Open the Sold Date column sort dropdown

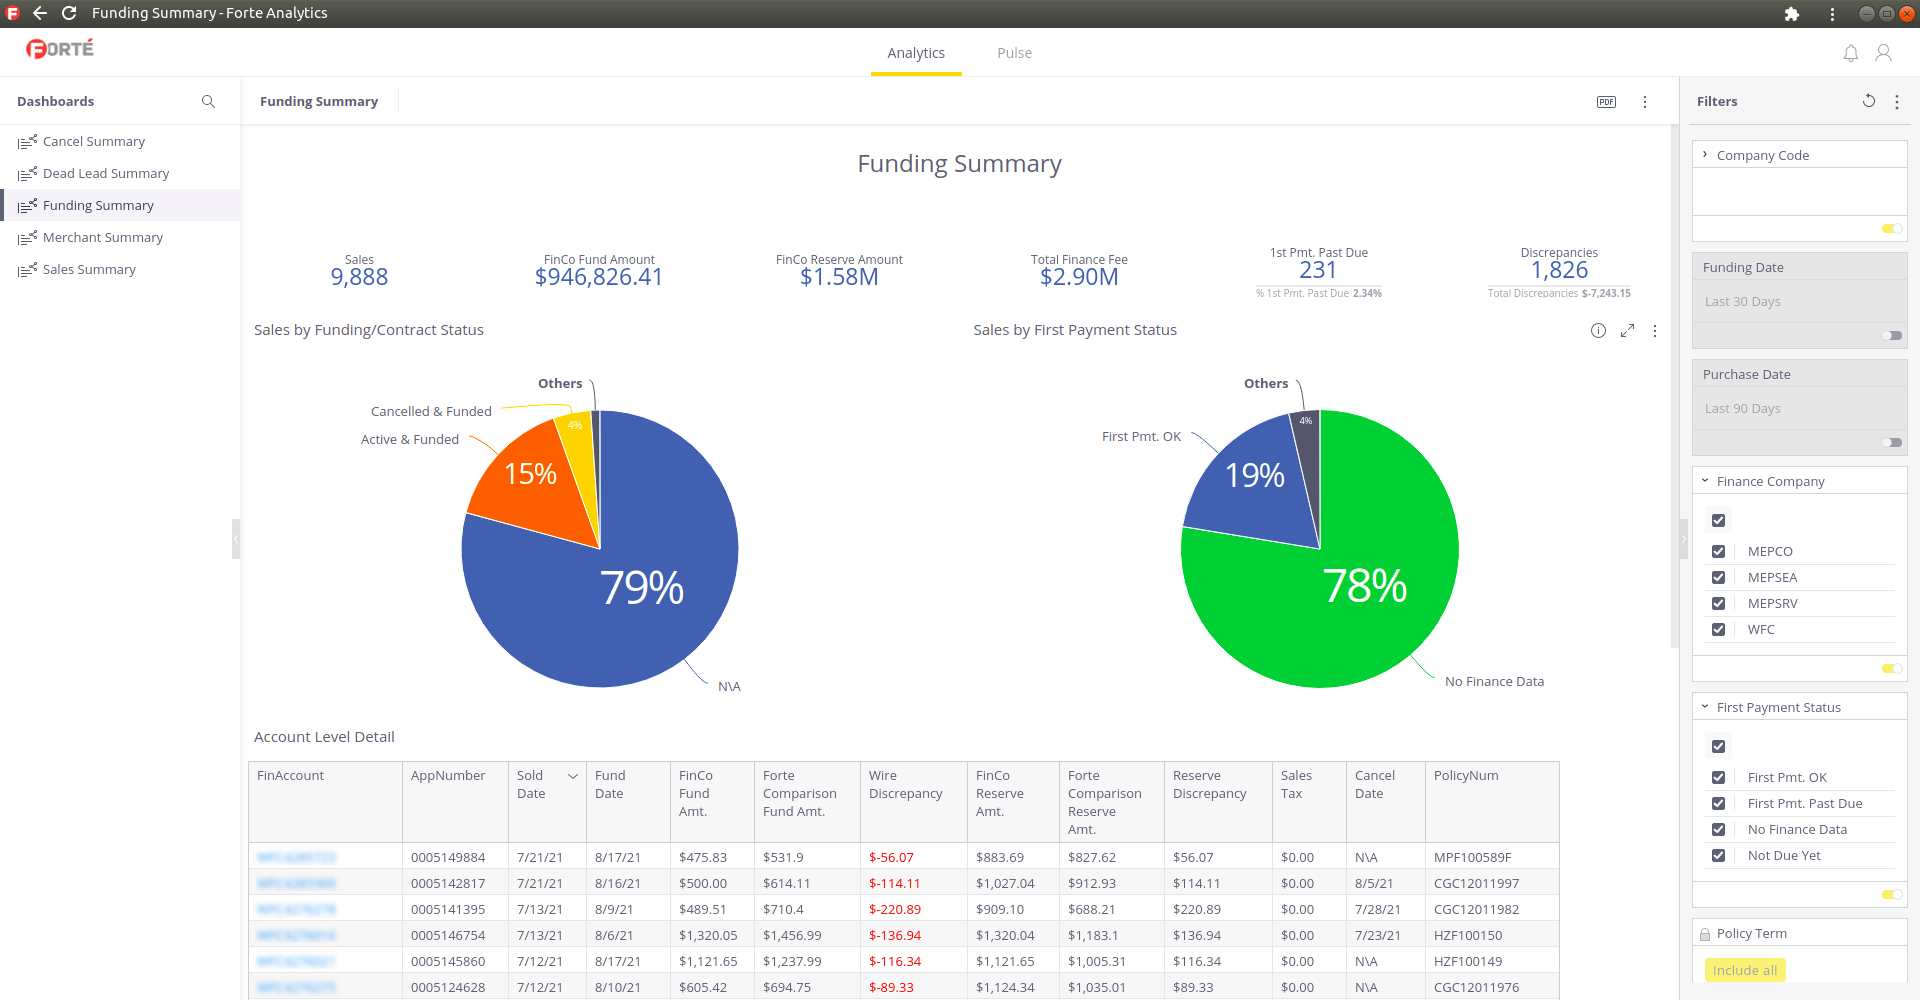(573, 776)
